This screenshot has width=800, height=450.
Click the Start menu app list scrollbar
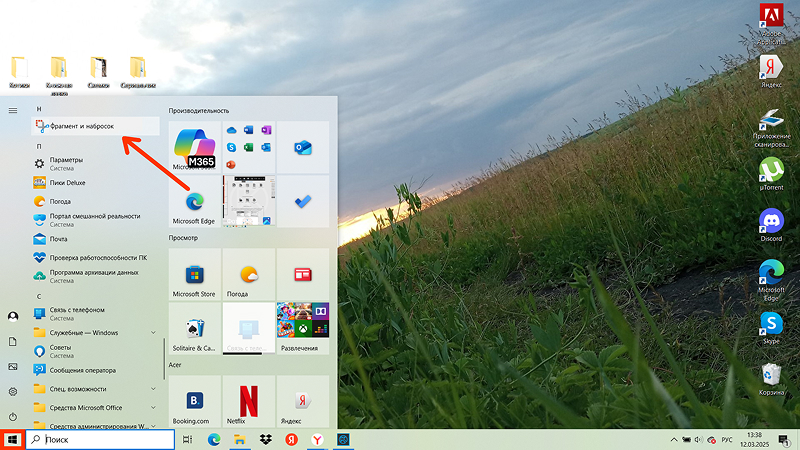164,359
